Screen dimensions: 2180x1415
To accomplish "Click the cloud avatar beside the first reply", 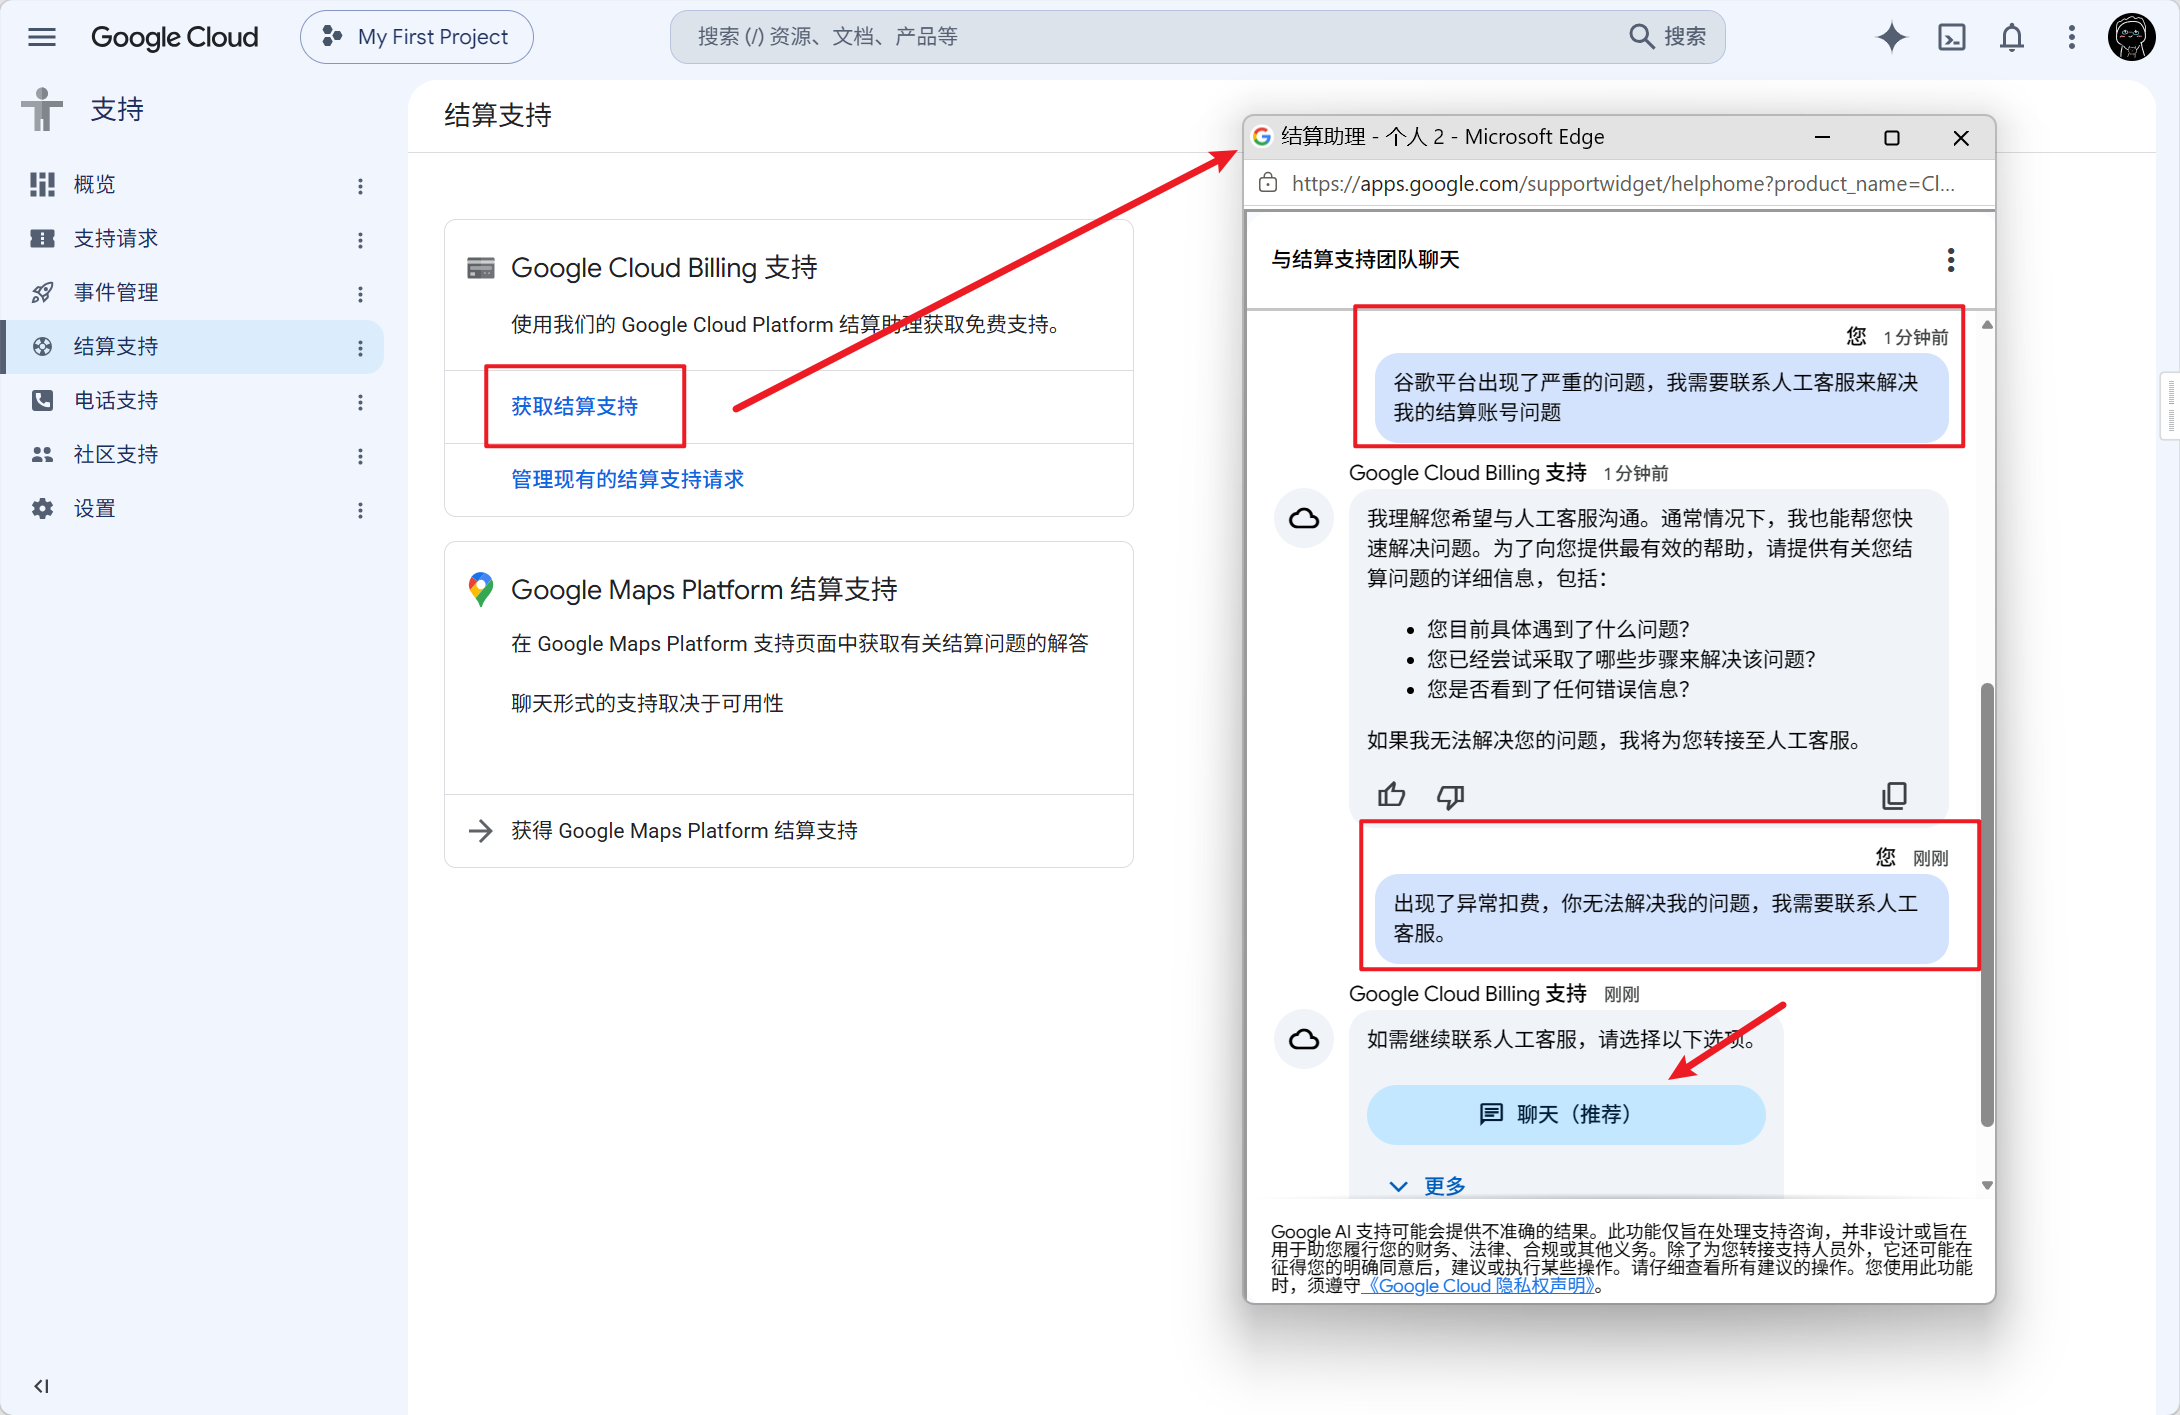I will pyautogui.click(x=1304, y=518).
